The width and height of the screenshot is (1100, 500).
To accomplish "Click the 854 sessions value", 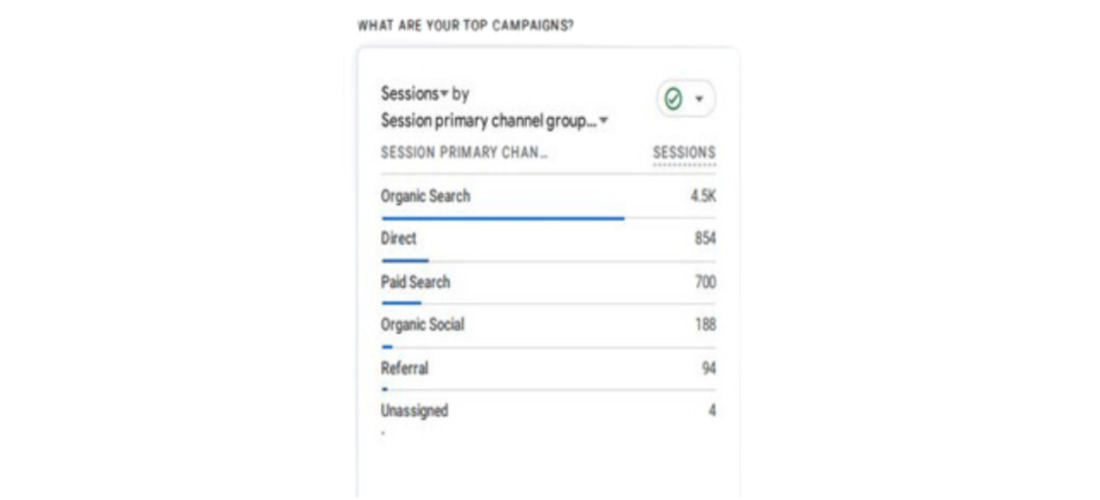I will tap(705, 239).
